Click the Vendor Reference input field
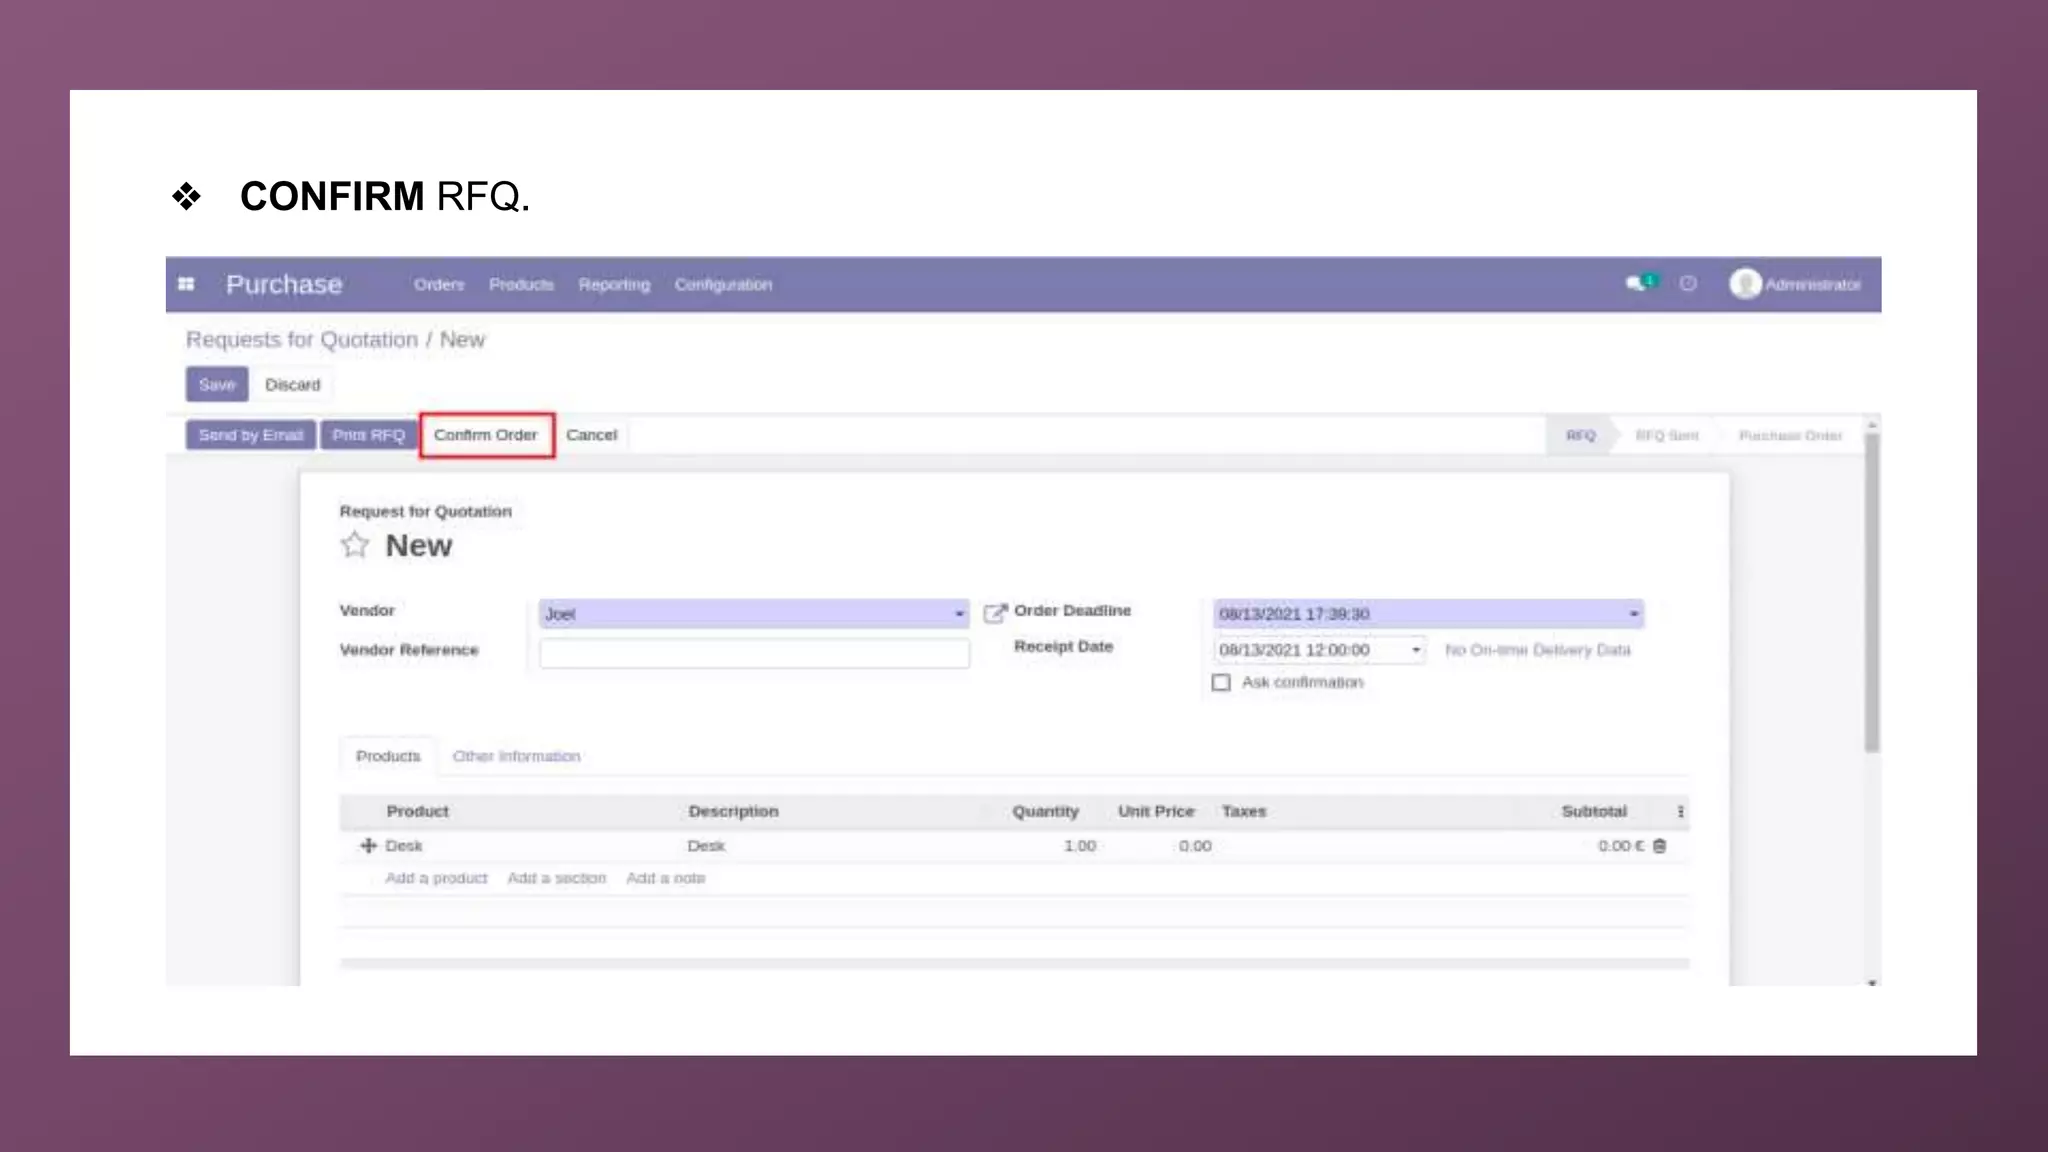Image resolution: width=2048 pixels, height=1152 pixels. (x=754, y=653)
